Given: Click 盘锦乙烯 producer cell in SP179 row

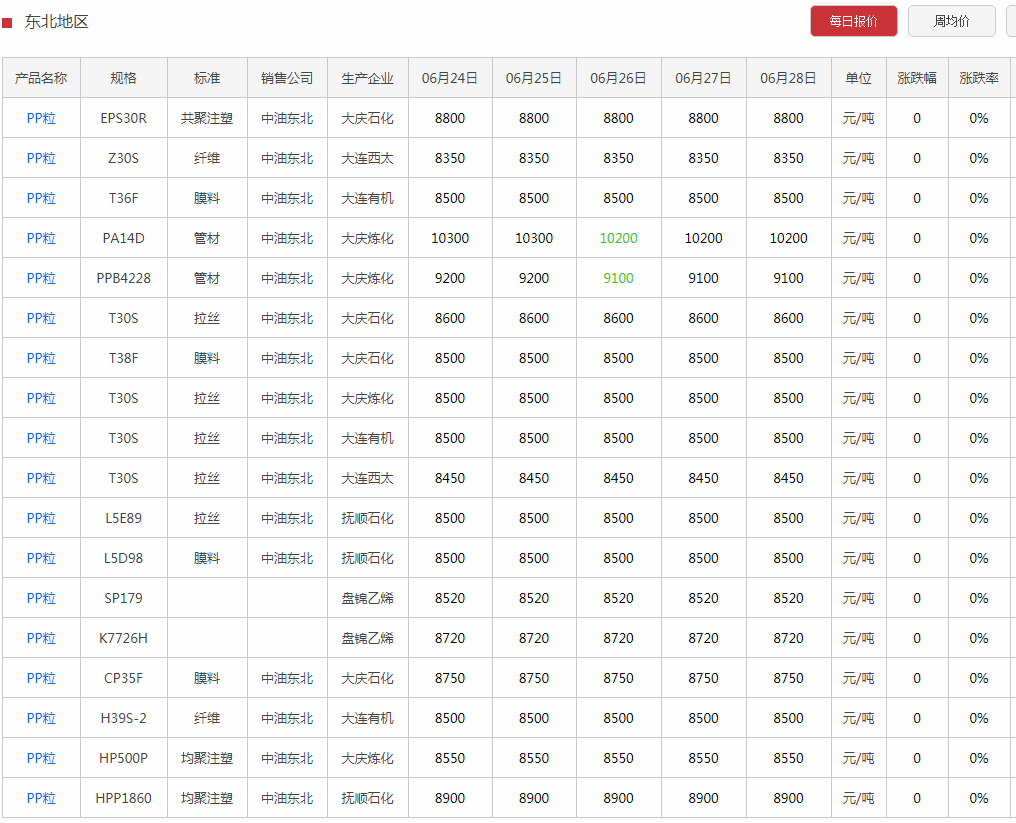Looking at the screenshot, I should coord(367,598).
